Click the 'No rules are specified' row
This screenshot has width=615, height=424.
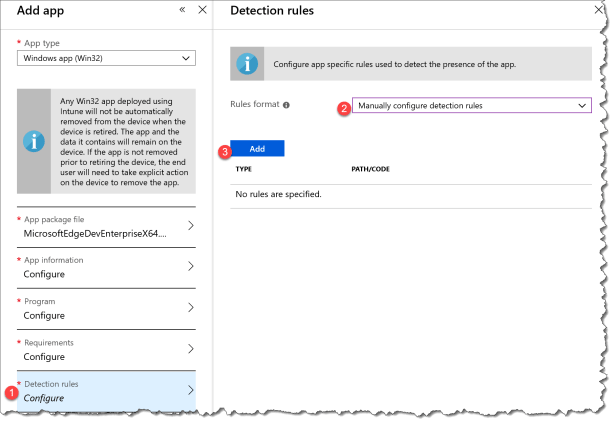click(x=278, y=193)
